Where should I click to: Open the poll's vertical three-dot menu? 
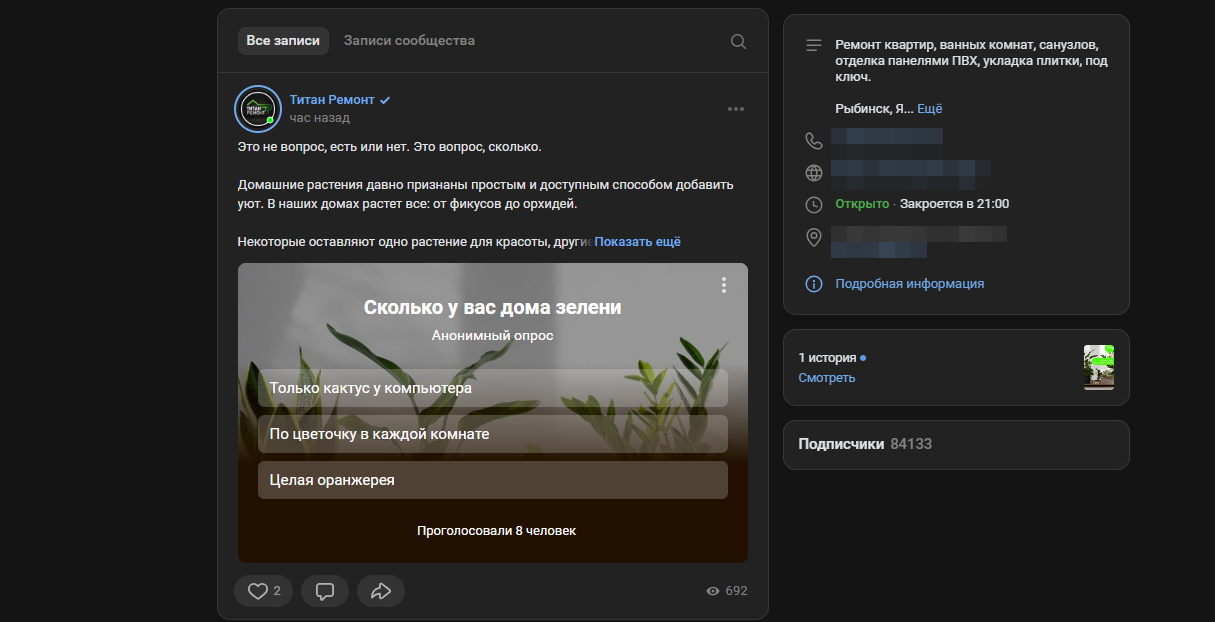click(724, 285)
